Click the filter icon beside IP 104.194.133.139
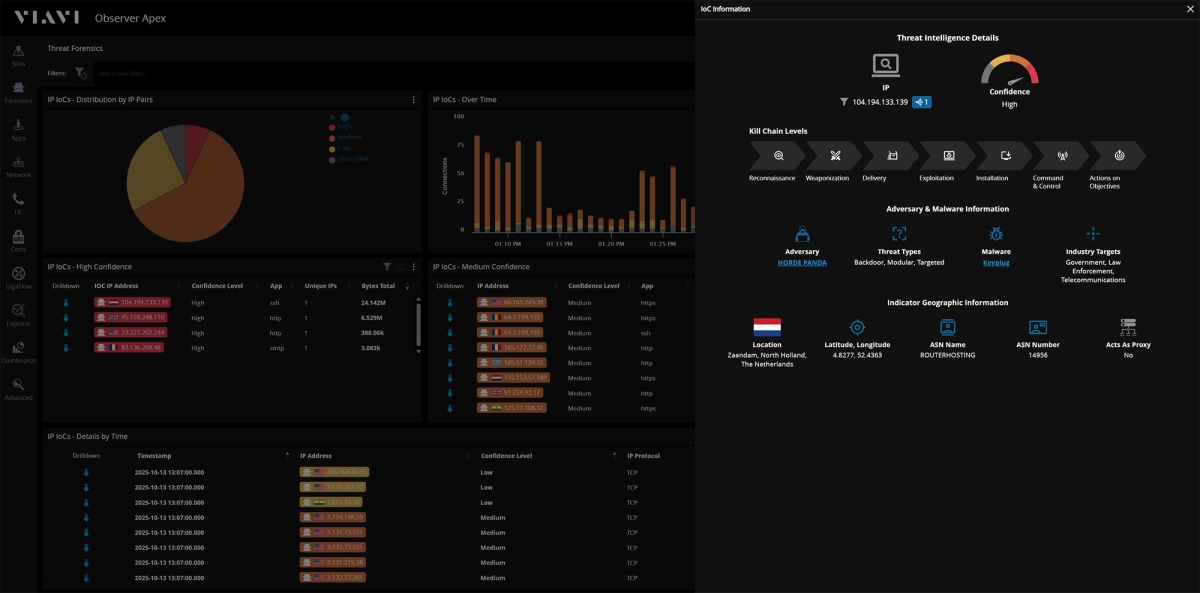This screenshot has width=1200, height=593. click(x=844, y=102)
